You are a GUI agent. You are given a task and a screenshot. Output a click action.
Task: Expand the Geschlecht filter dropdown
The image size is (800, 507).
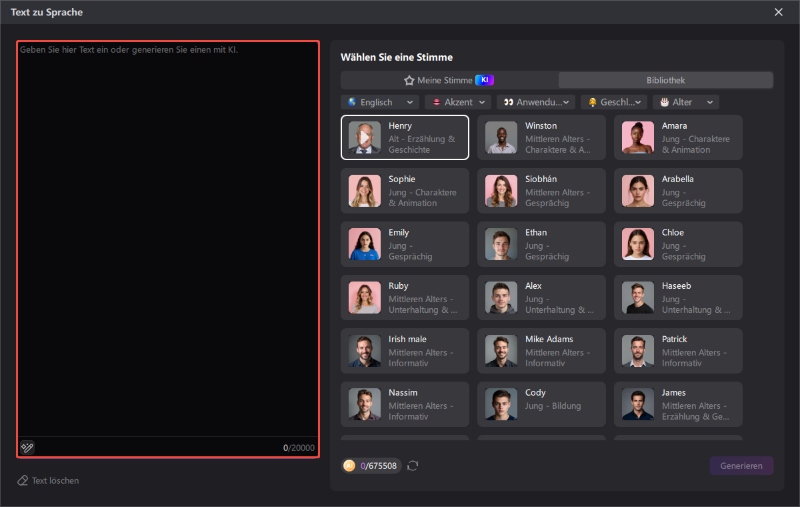pos(614,102)
